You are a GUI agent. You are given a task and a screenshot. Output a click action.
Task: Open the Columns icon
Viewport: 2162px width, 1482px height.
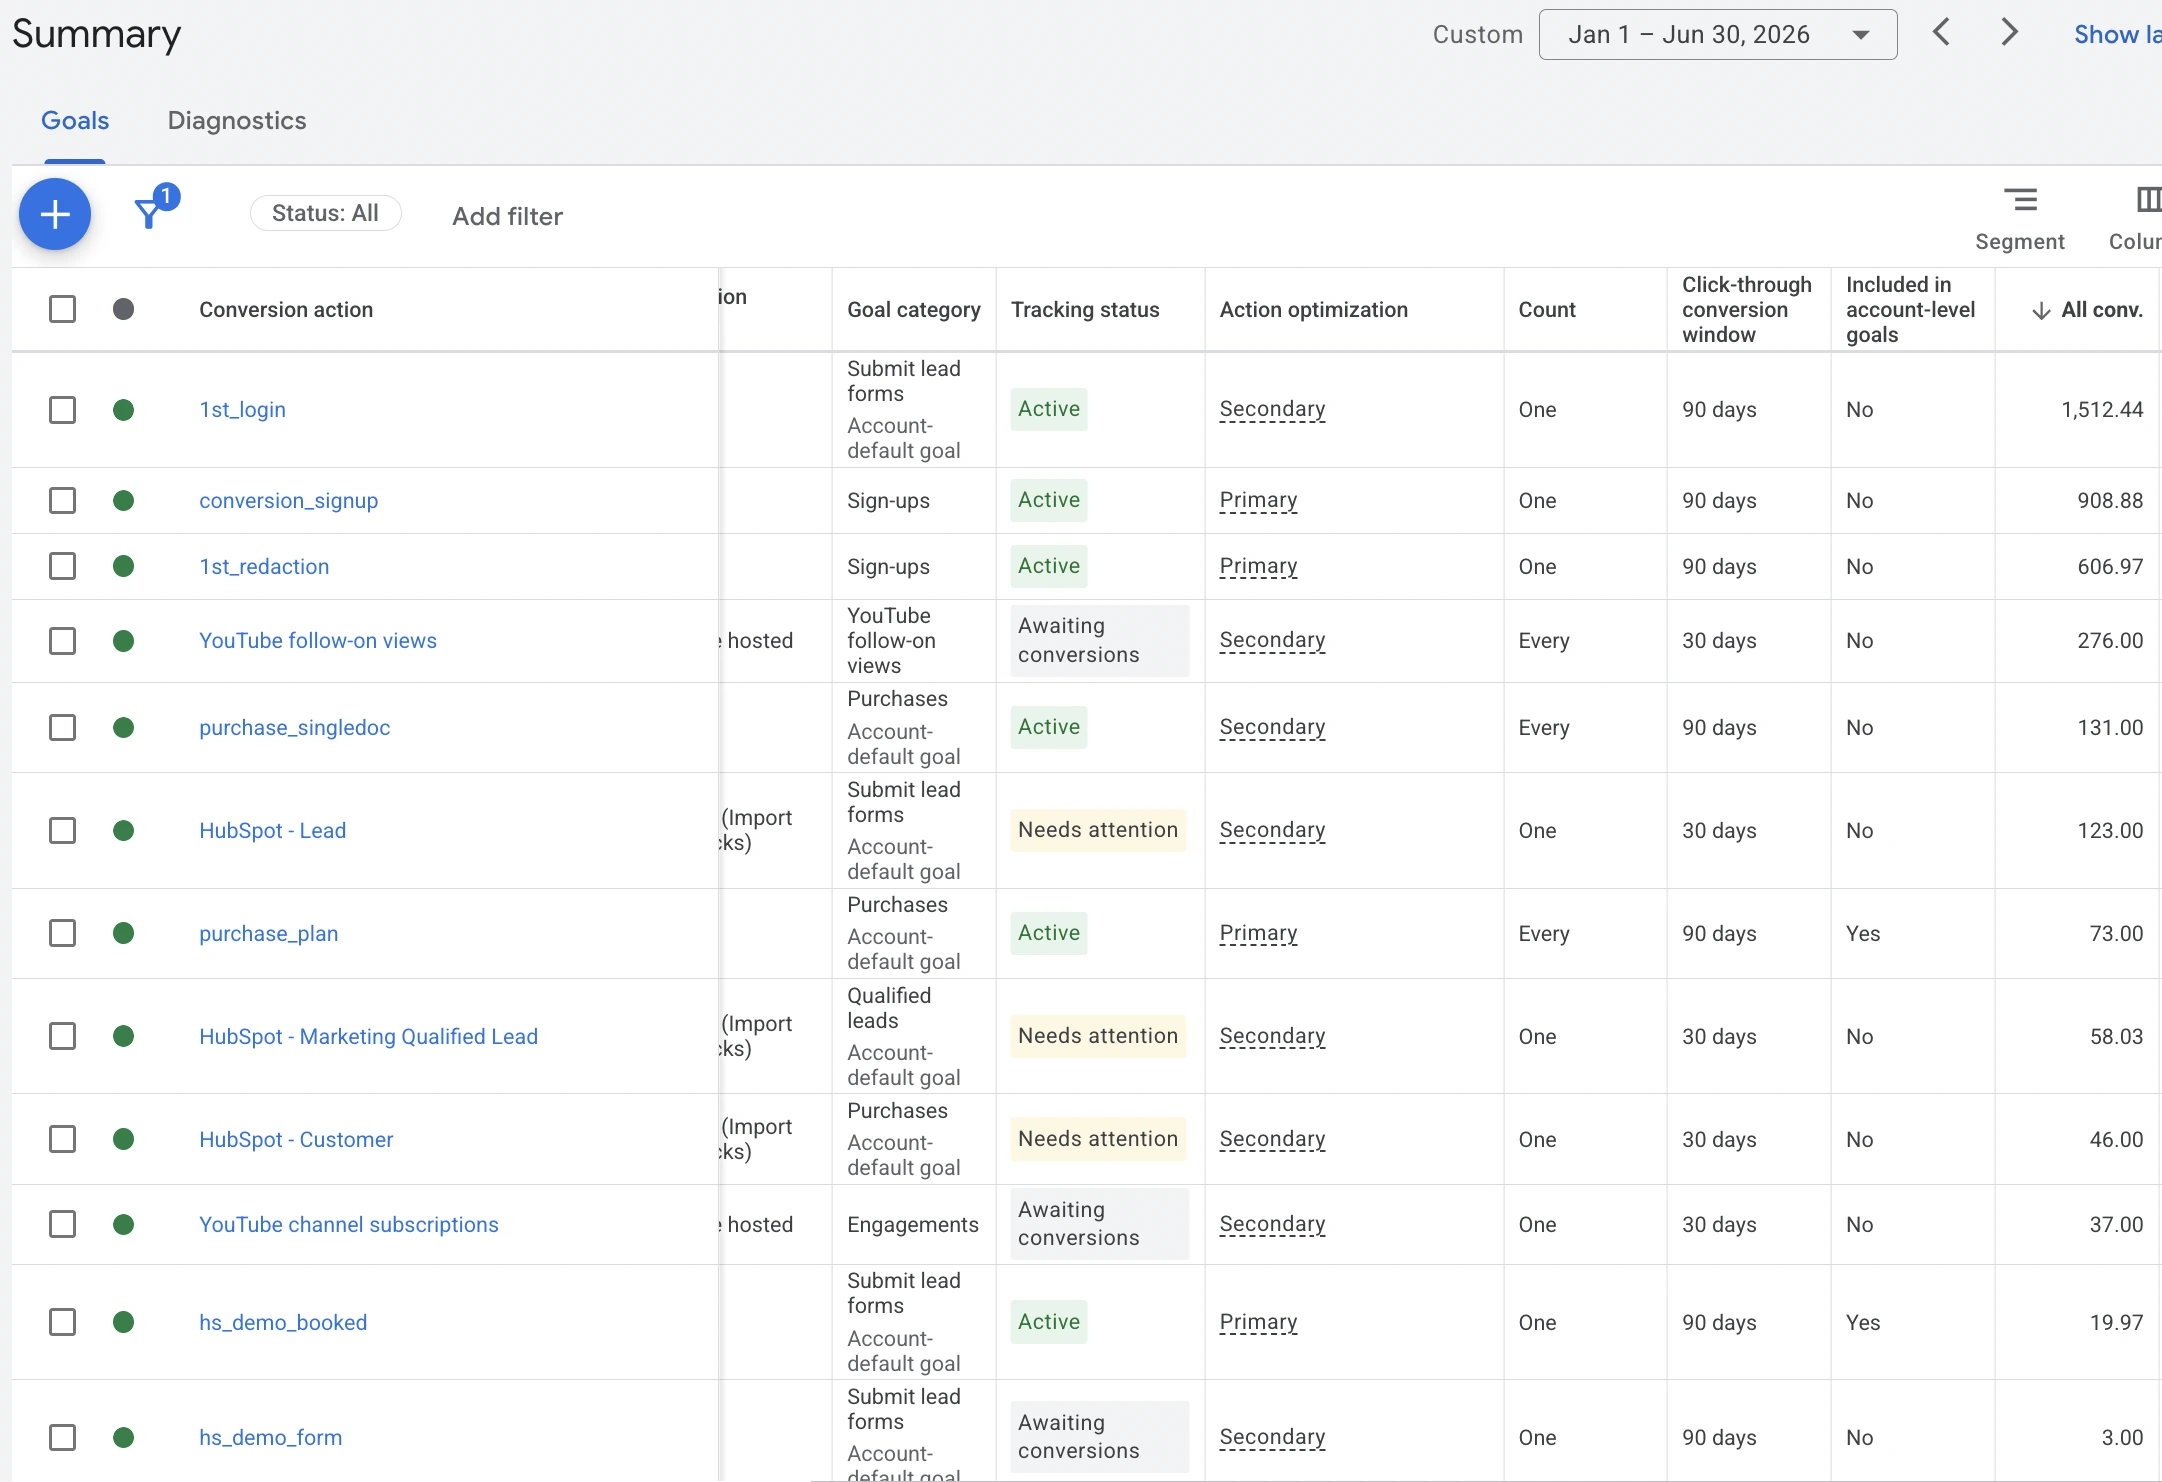(2148, 200)
